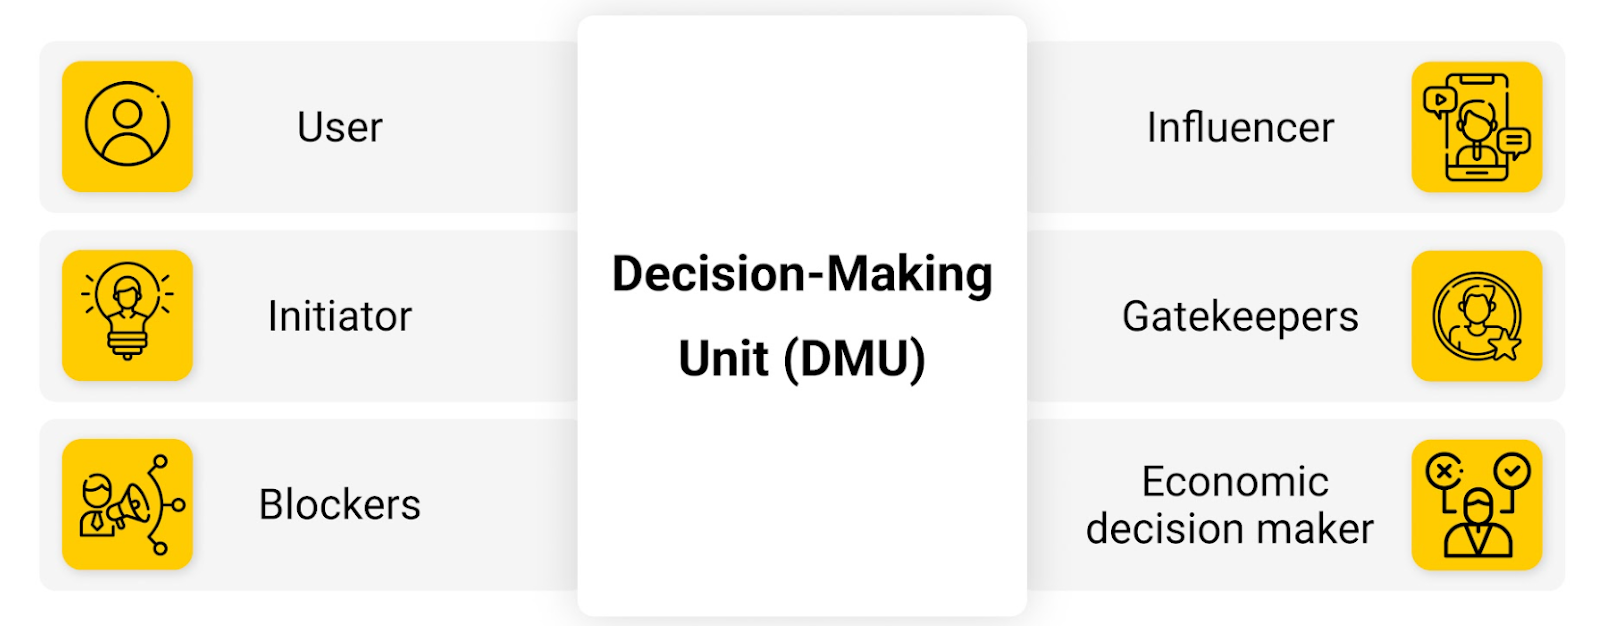Select the Influencer label text

[x=1240, y=127]
